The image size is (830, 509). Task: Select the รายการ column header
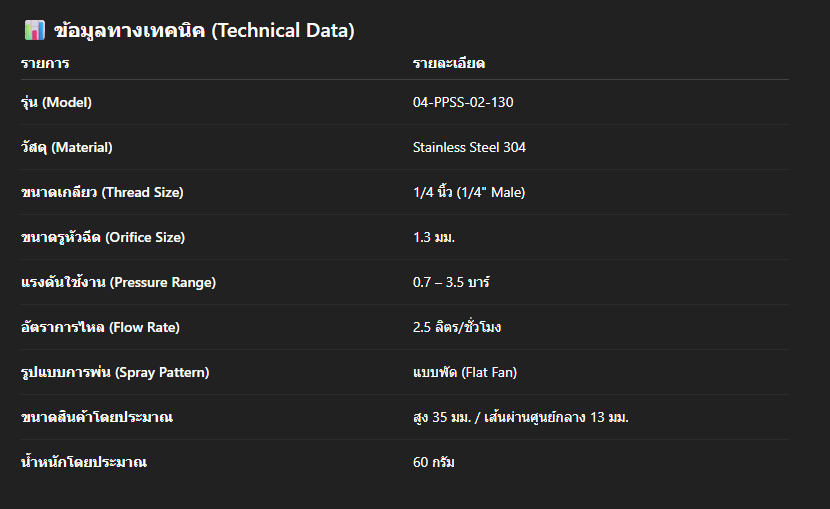pos(45,64)
